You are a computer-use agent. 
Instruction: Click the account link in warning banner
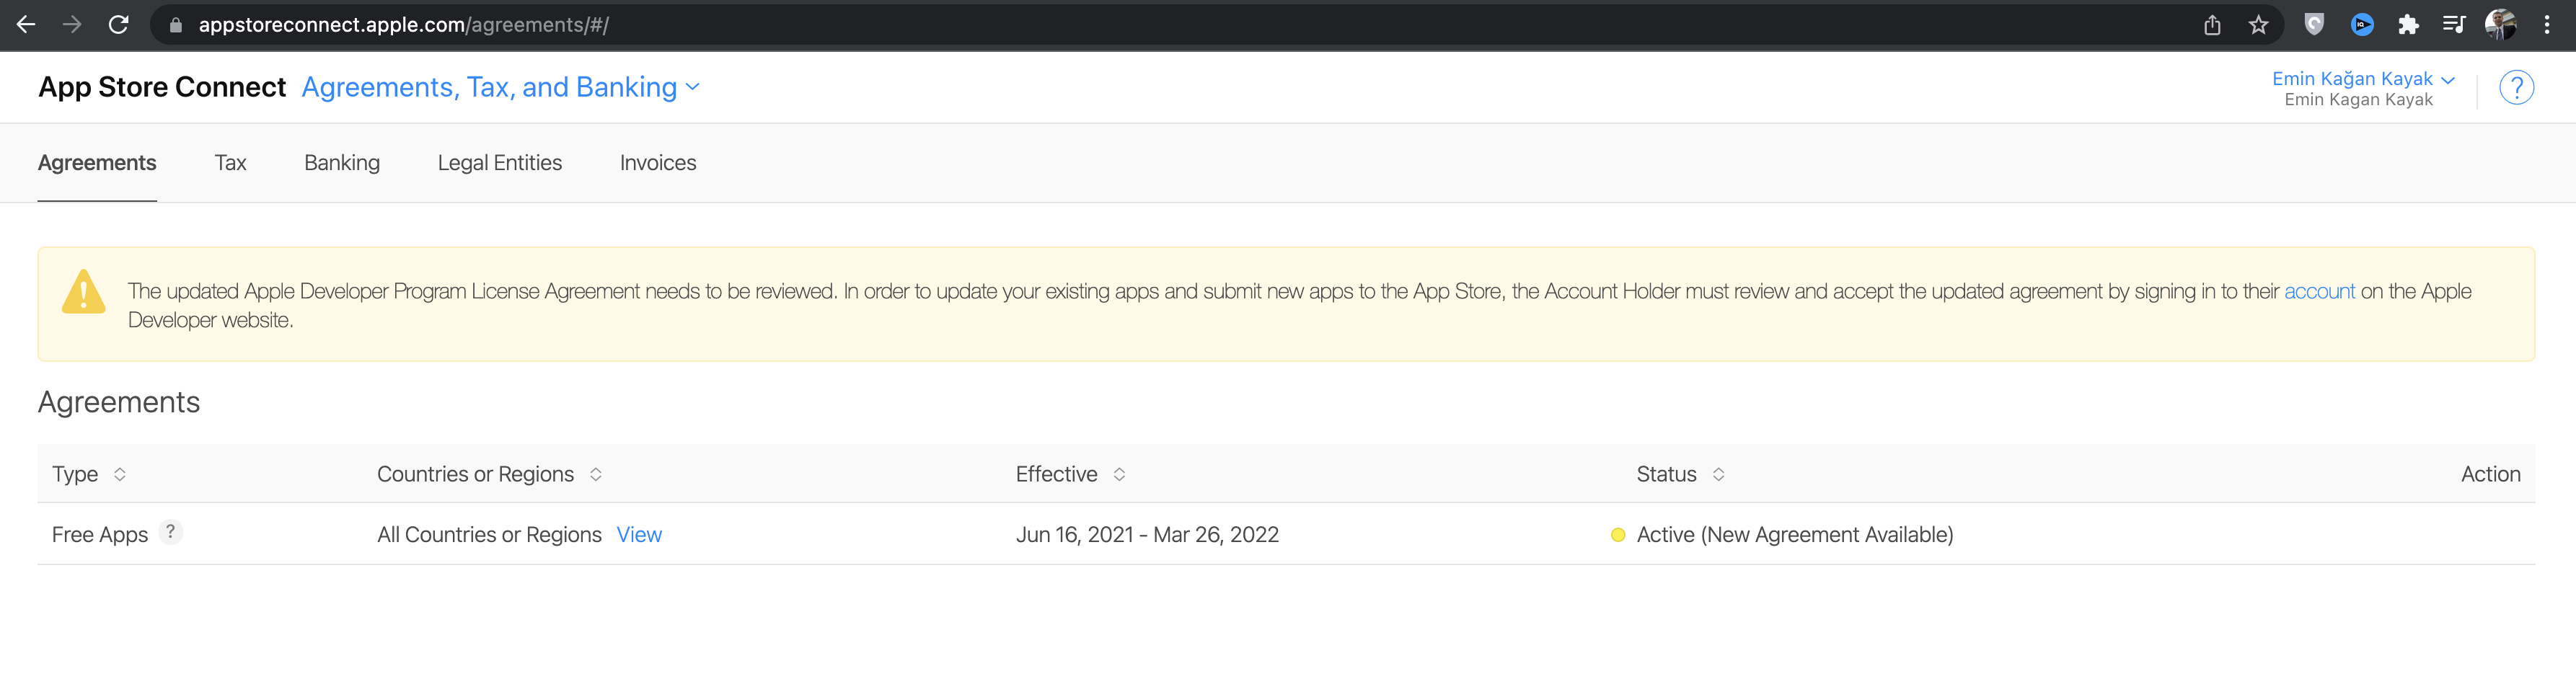[2319, 291]
